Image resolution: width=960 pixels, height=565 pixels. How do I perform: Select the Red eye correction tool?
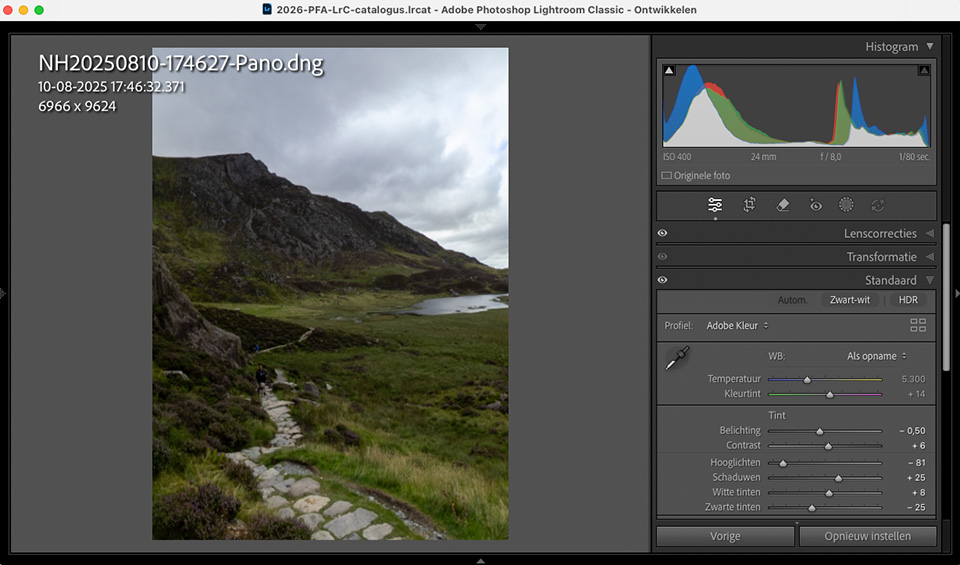(815, 205)
